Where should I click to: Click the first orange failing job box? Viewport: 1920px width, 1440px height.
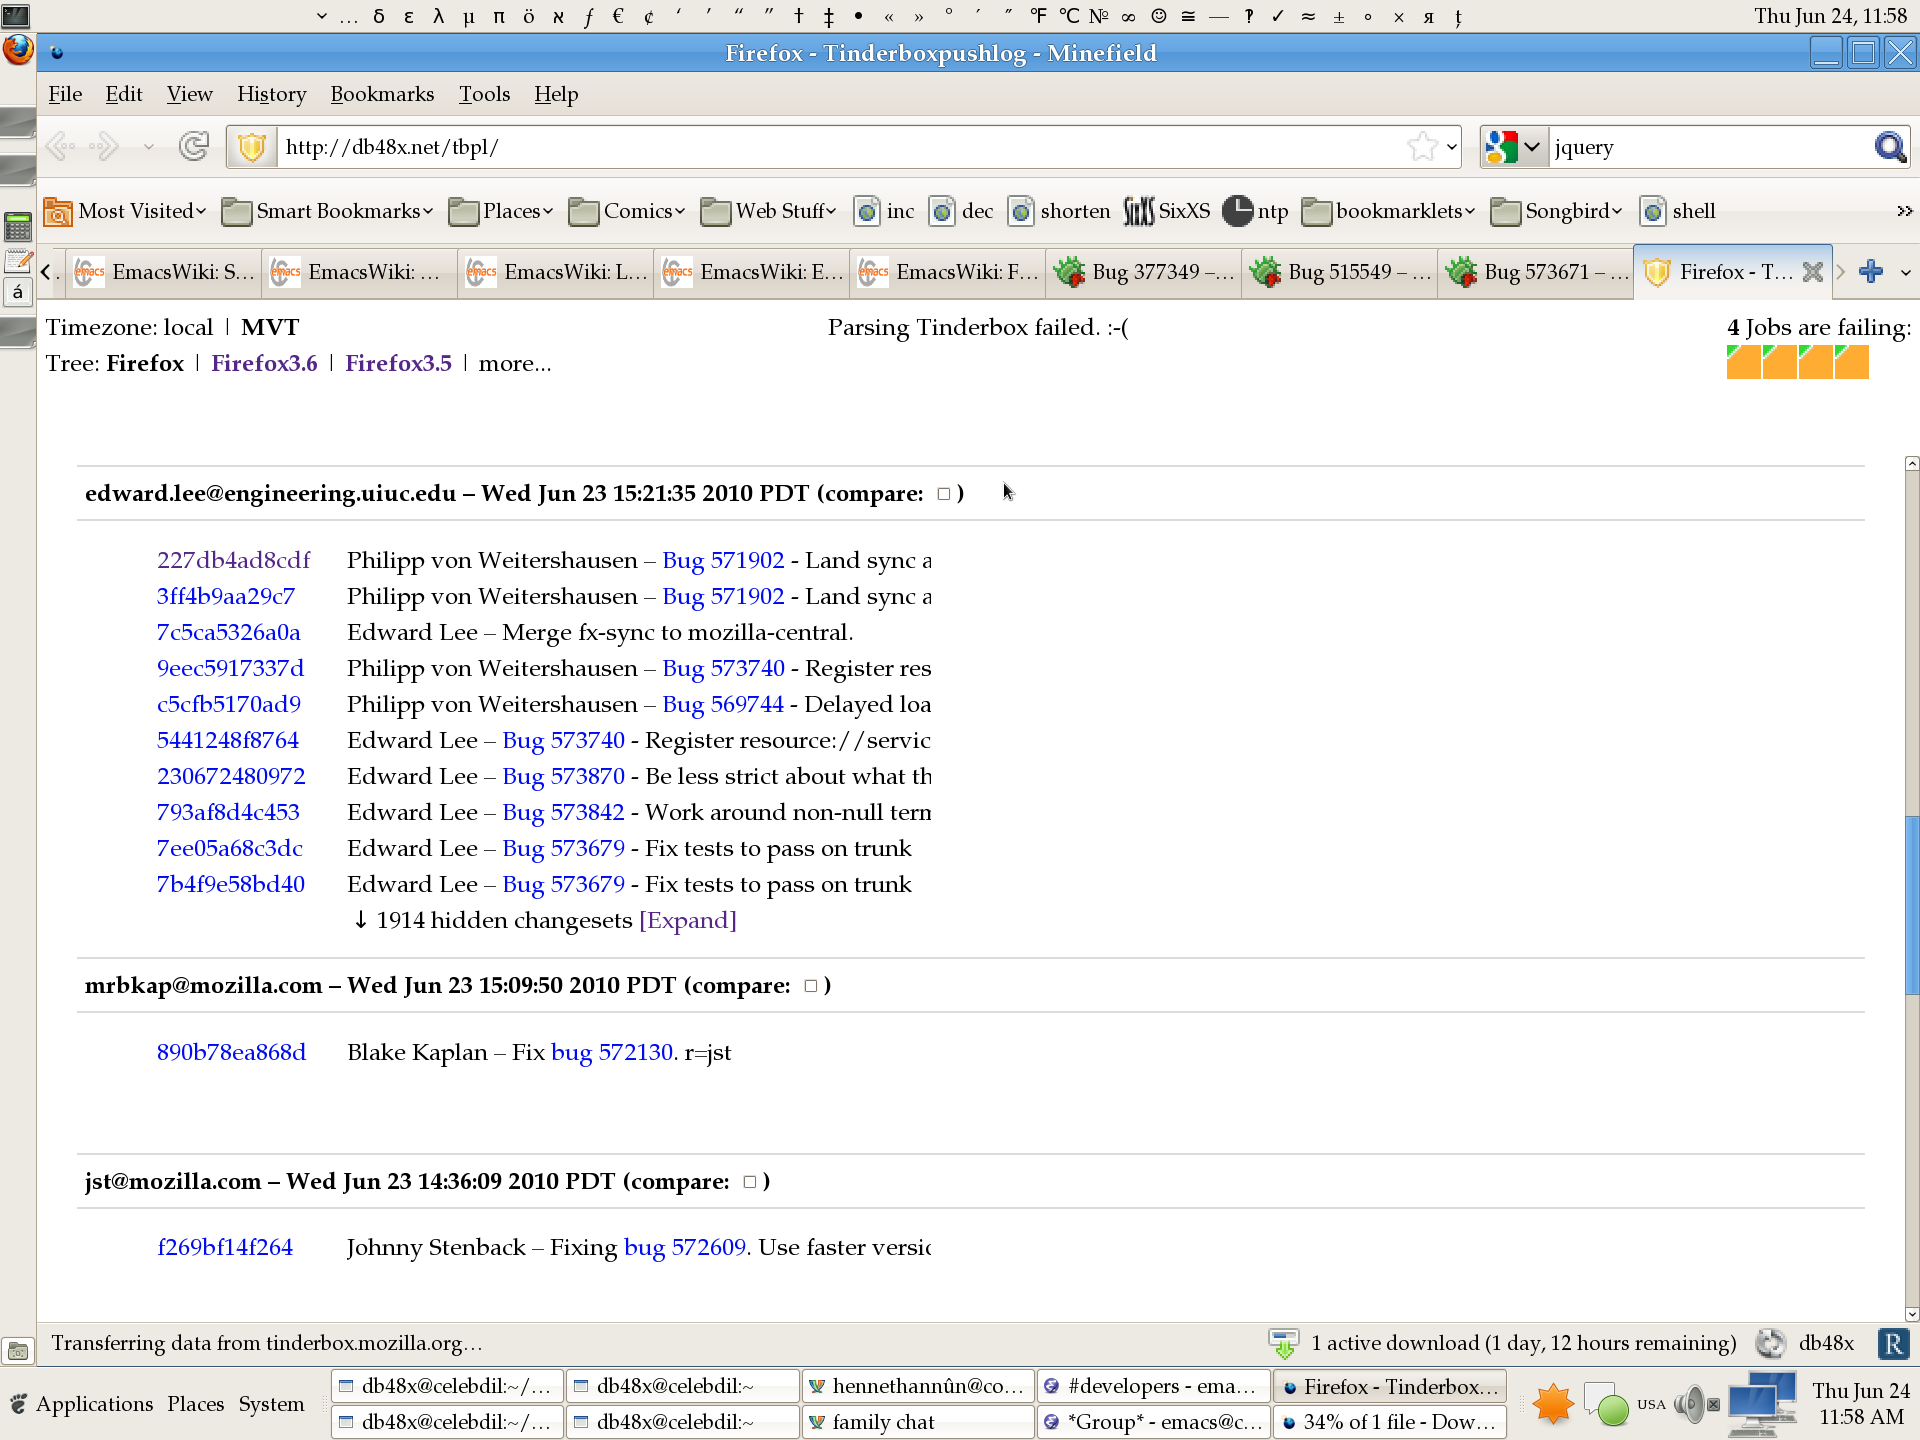1743,362
